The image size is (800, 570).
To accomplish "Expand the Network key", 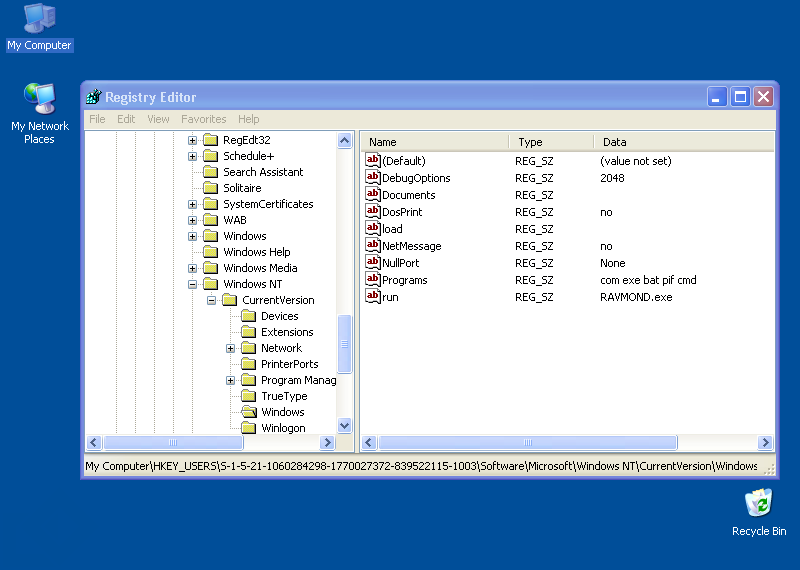I will pyautogui.click(x=231, y=349).
